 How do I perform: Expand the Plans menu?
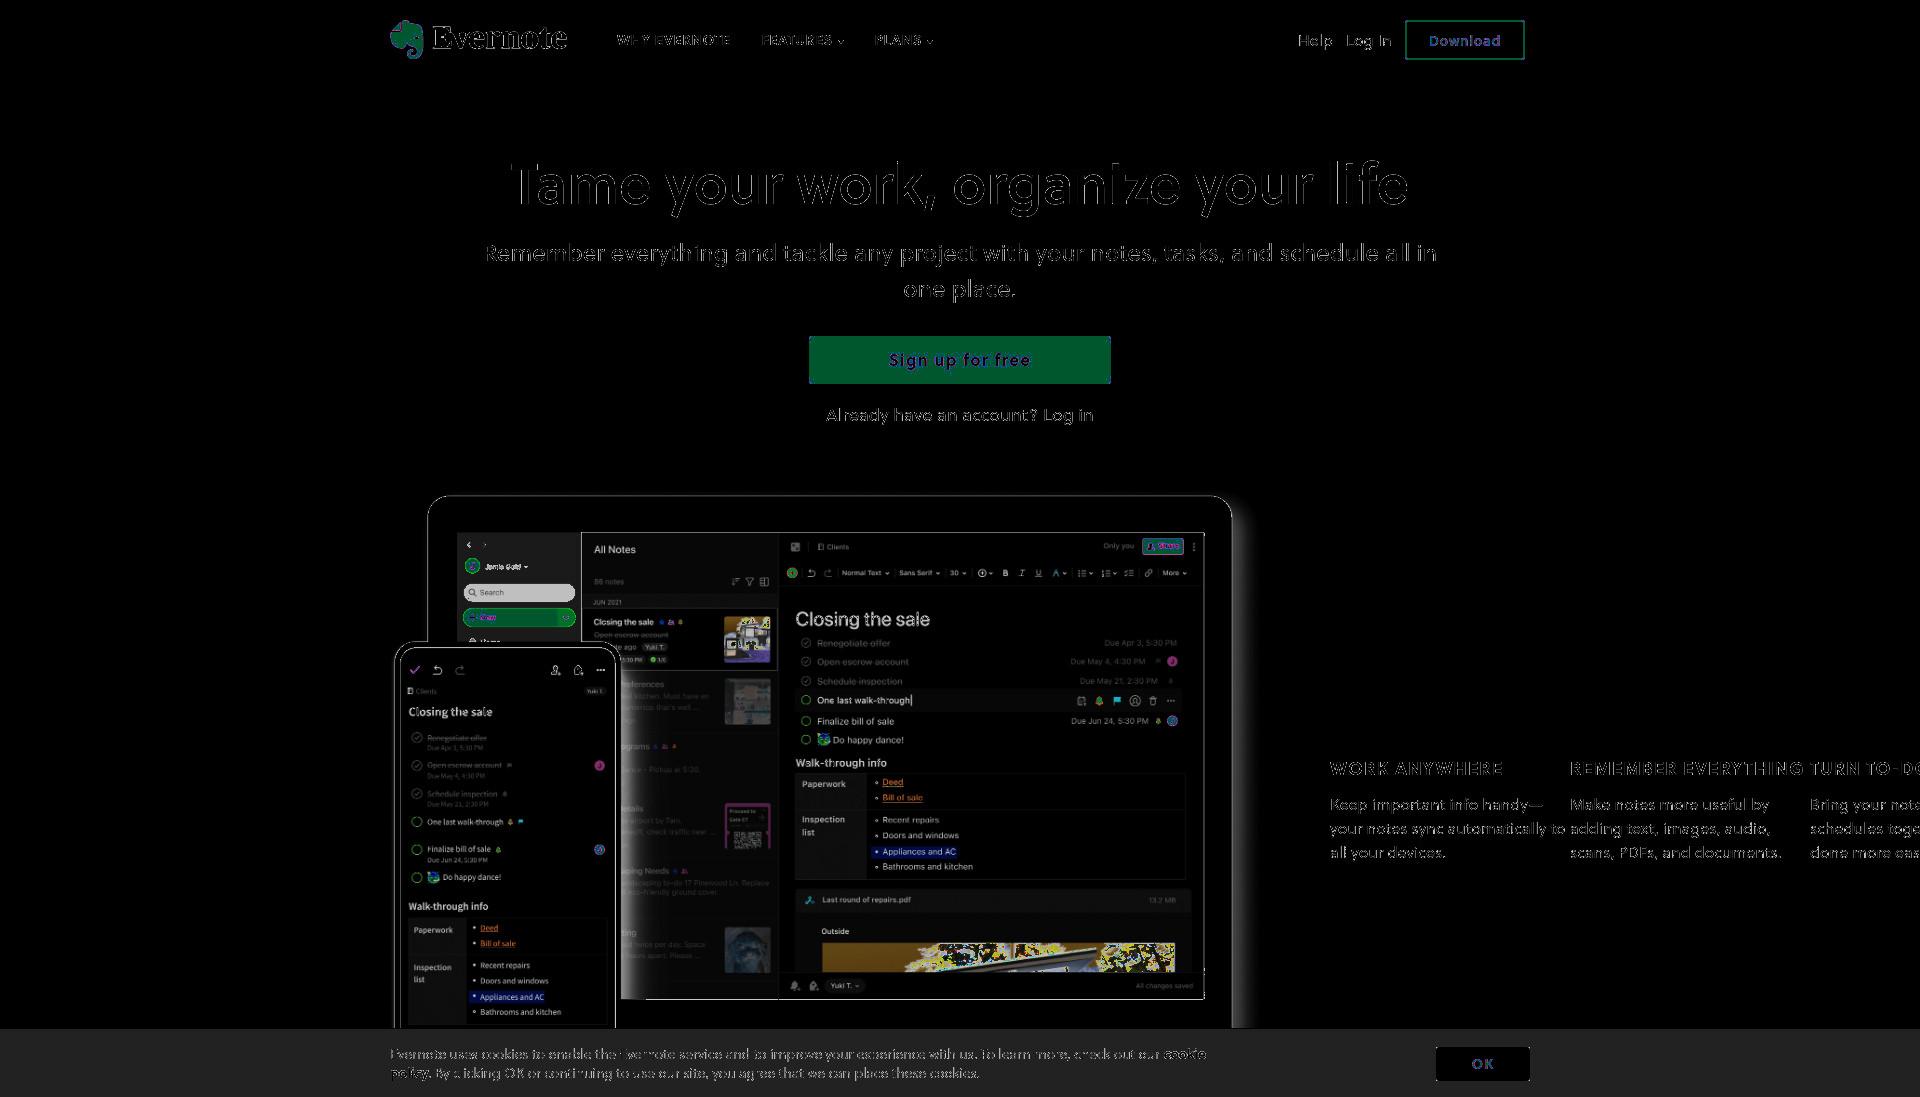pyautogui.click(x=904, y=40)
